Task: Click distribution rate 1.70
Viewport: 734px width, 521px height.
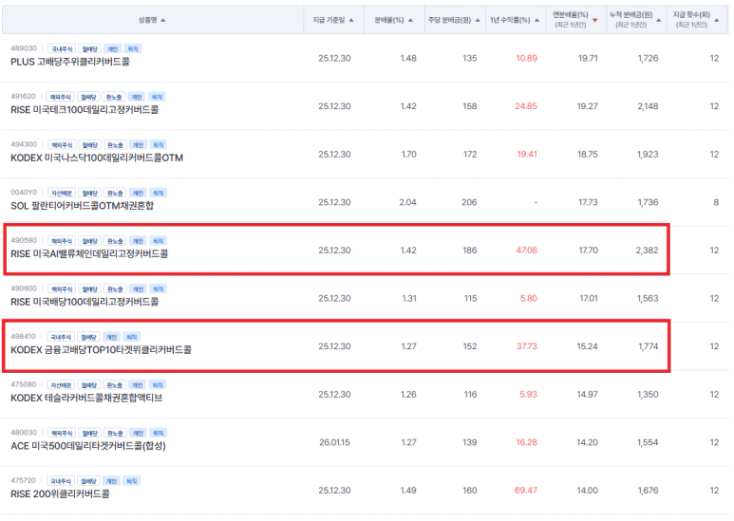Action: click(x=409, y=154)
